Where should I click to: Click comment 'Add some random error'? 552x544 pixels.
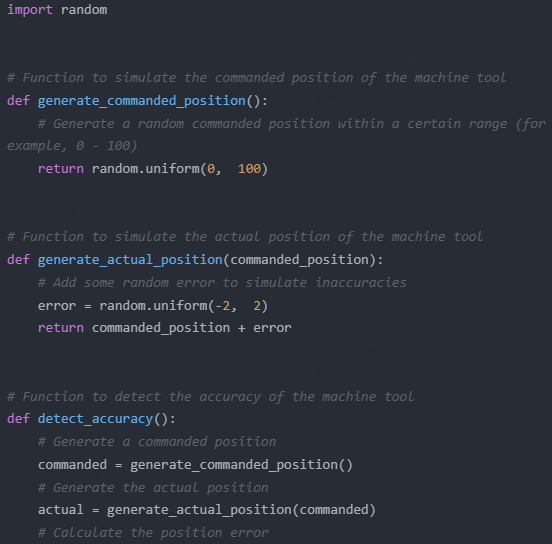[222, 283]
